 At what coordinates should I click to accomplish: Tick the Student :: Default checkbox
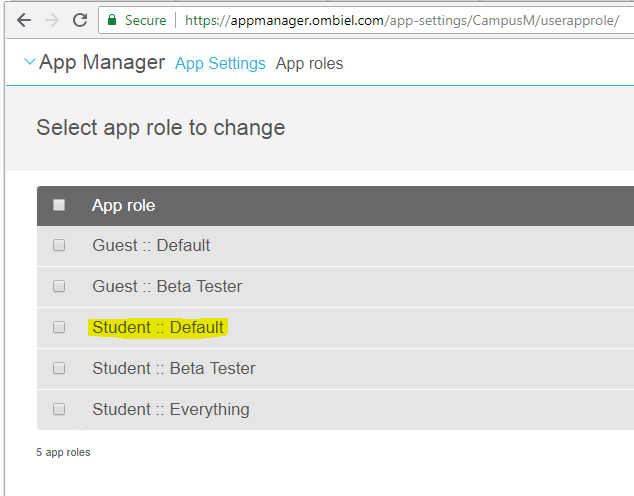coord(59,327)
